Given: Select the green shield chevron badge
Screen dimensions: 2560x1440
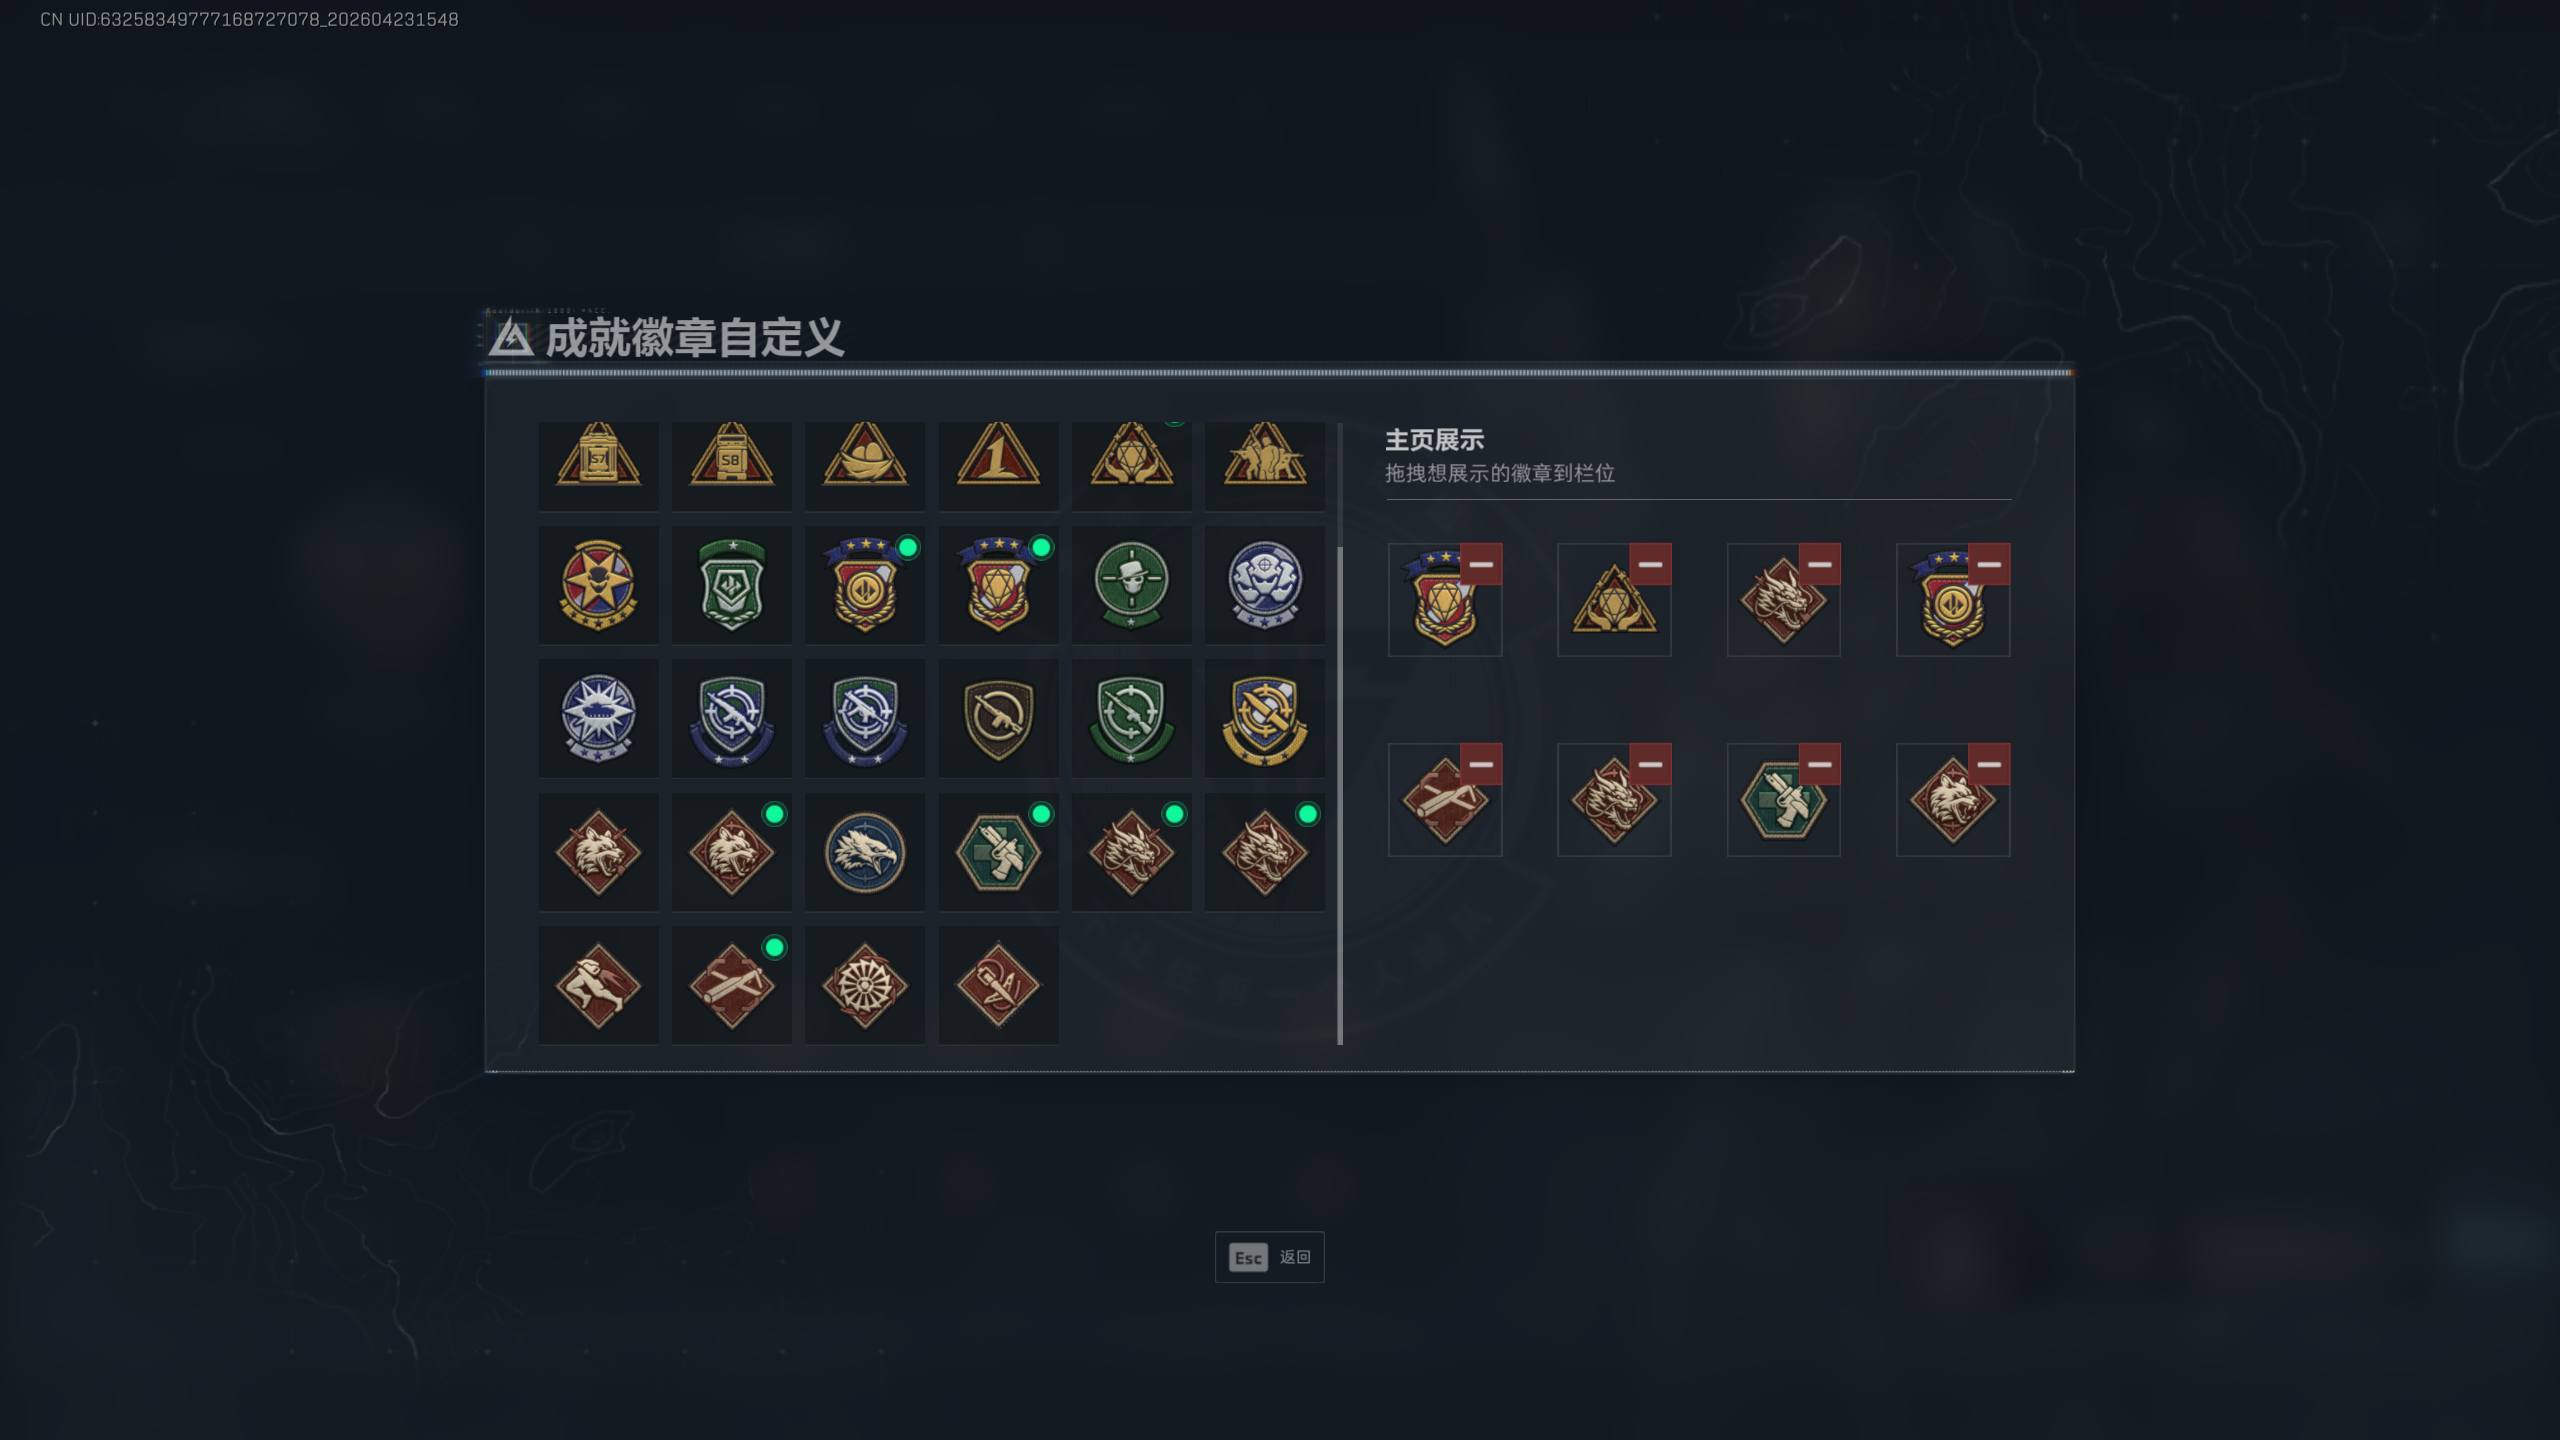Looking at the screenshot, I should (x=731, y=585).
